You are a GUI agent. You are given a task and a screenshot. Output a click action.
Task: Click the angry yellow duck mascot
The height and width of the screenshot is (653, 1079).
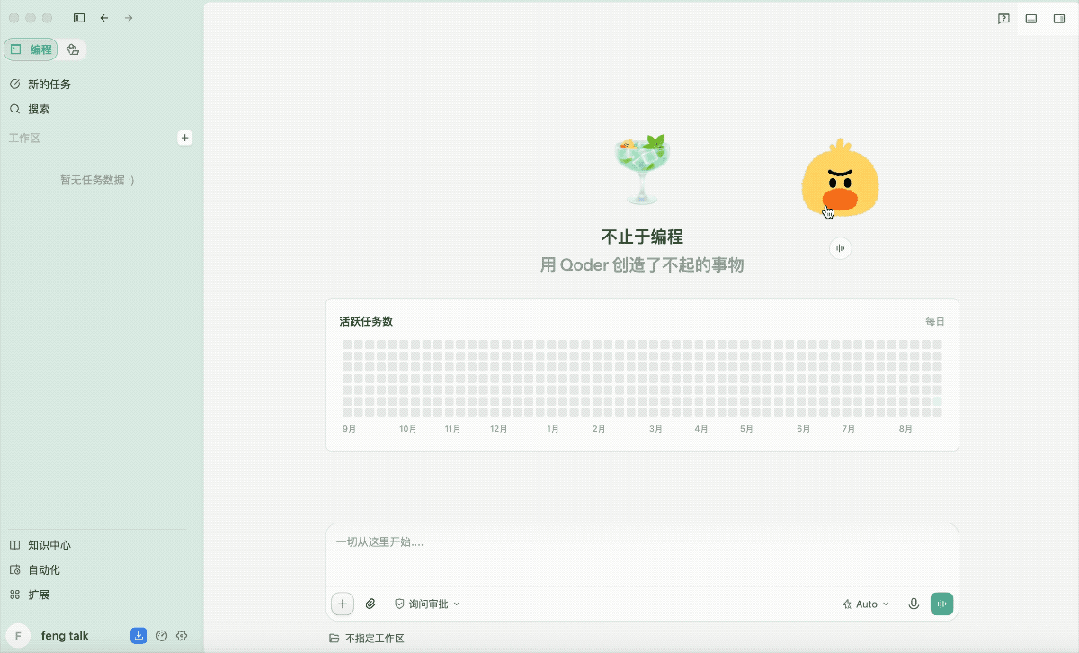(x=840, y=178)
